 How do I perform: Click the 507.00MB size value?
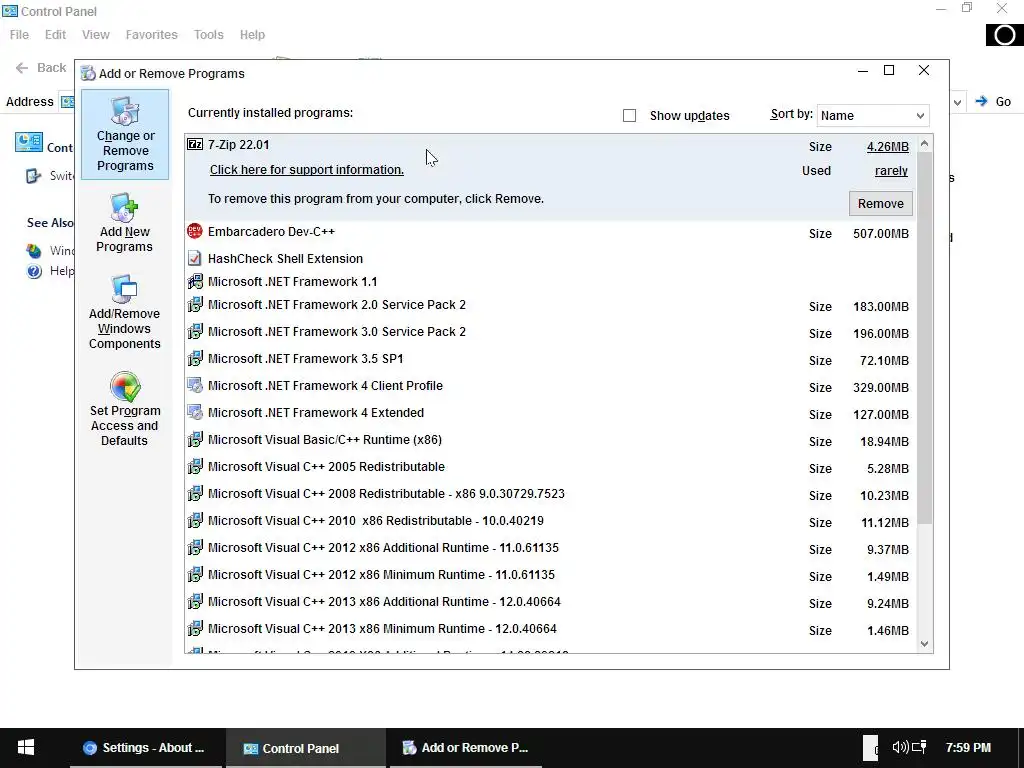[x=880, y=234]
